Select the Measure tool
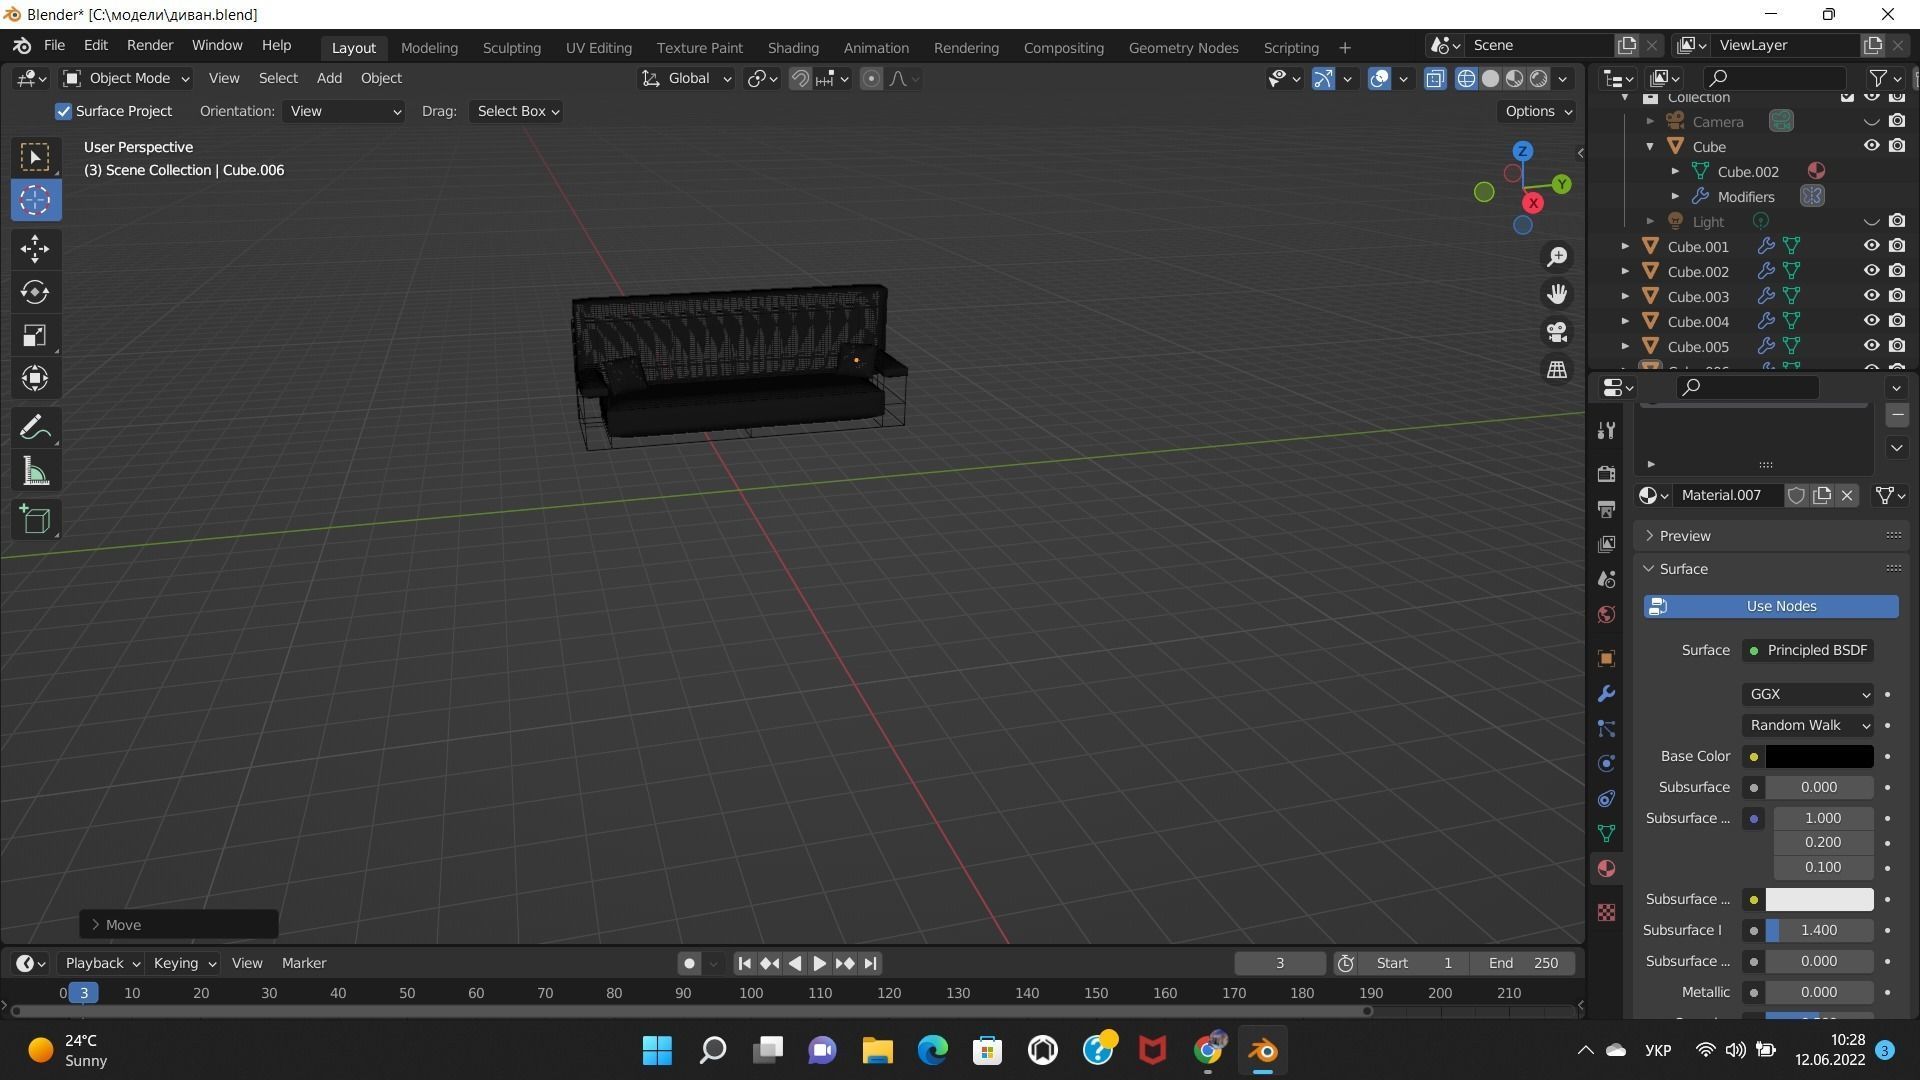Viewport: 1920px width, 1080px height. pyautogui.click(x=35, y=472)
